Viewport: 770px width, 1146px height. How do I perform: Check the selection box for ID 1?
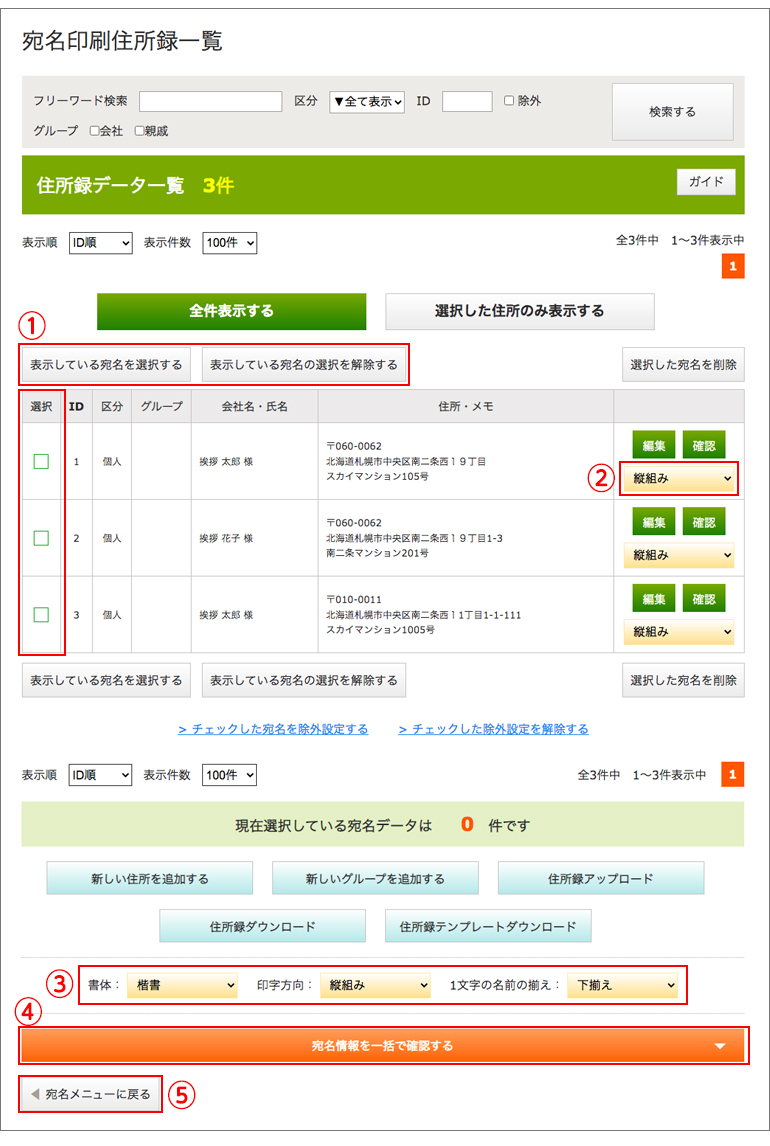[41, 461]
